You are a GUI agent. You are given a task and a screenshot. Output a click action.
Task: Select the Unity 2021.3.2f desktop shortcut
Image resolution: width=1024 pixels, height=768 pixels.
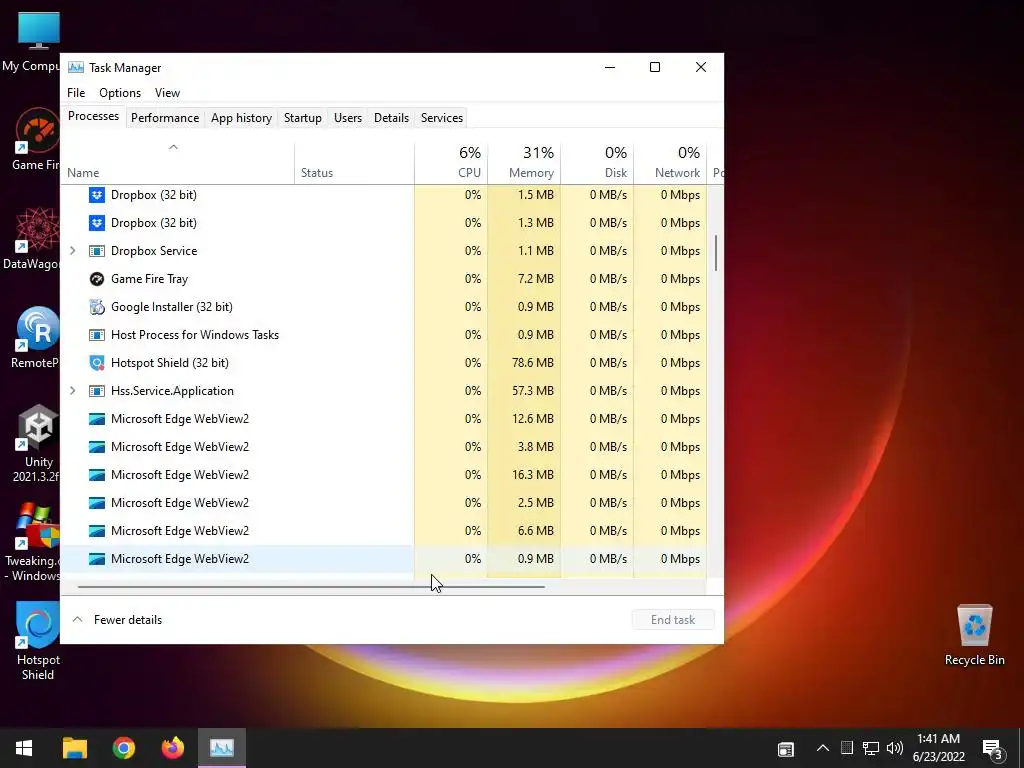37,444
